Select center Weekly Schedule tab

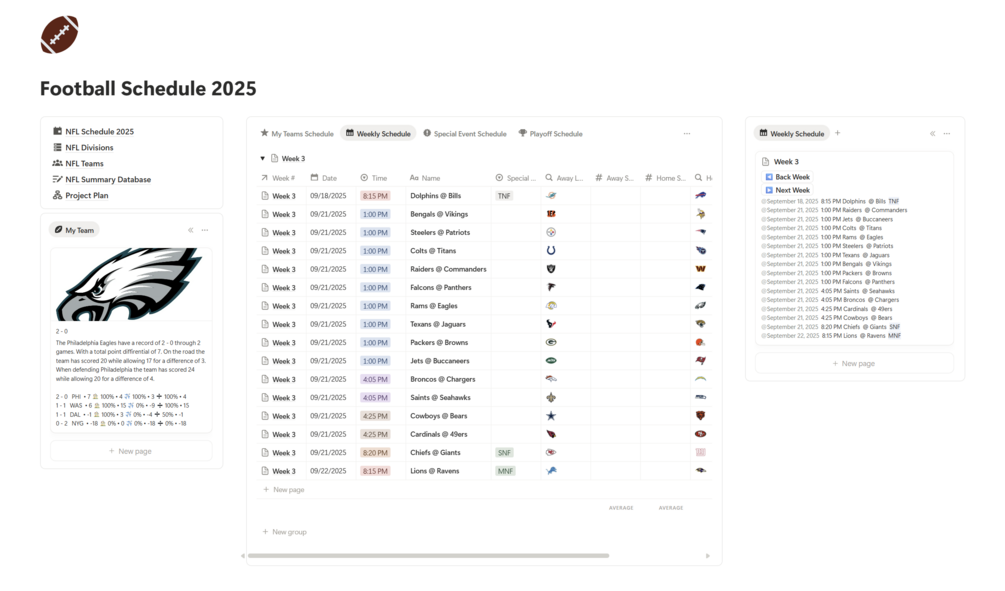click(x=378, y=134)
